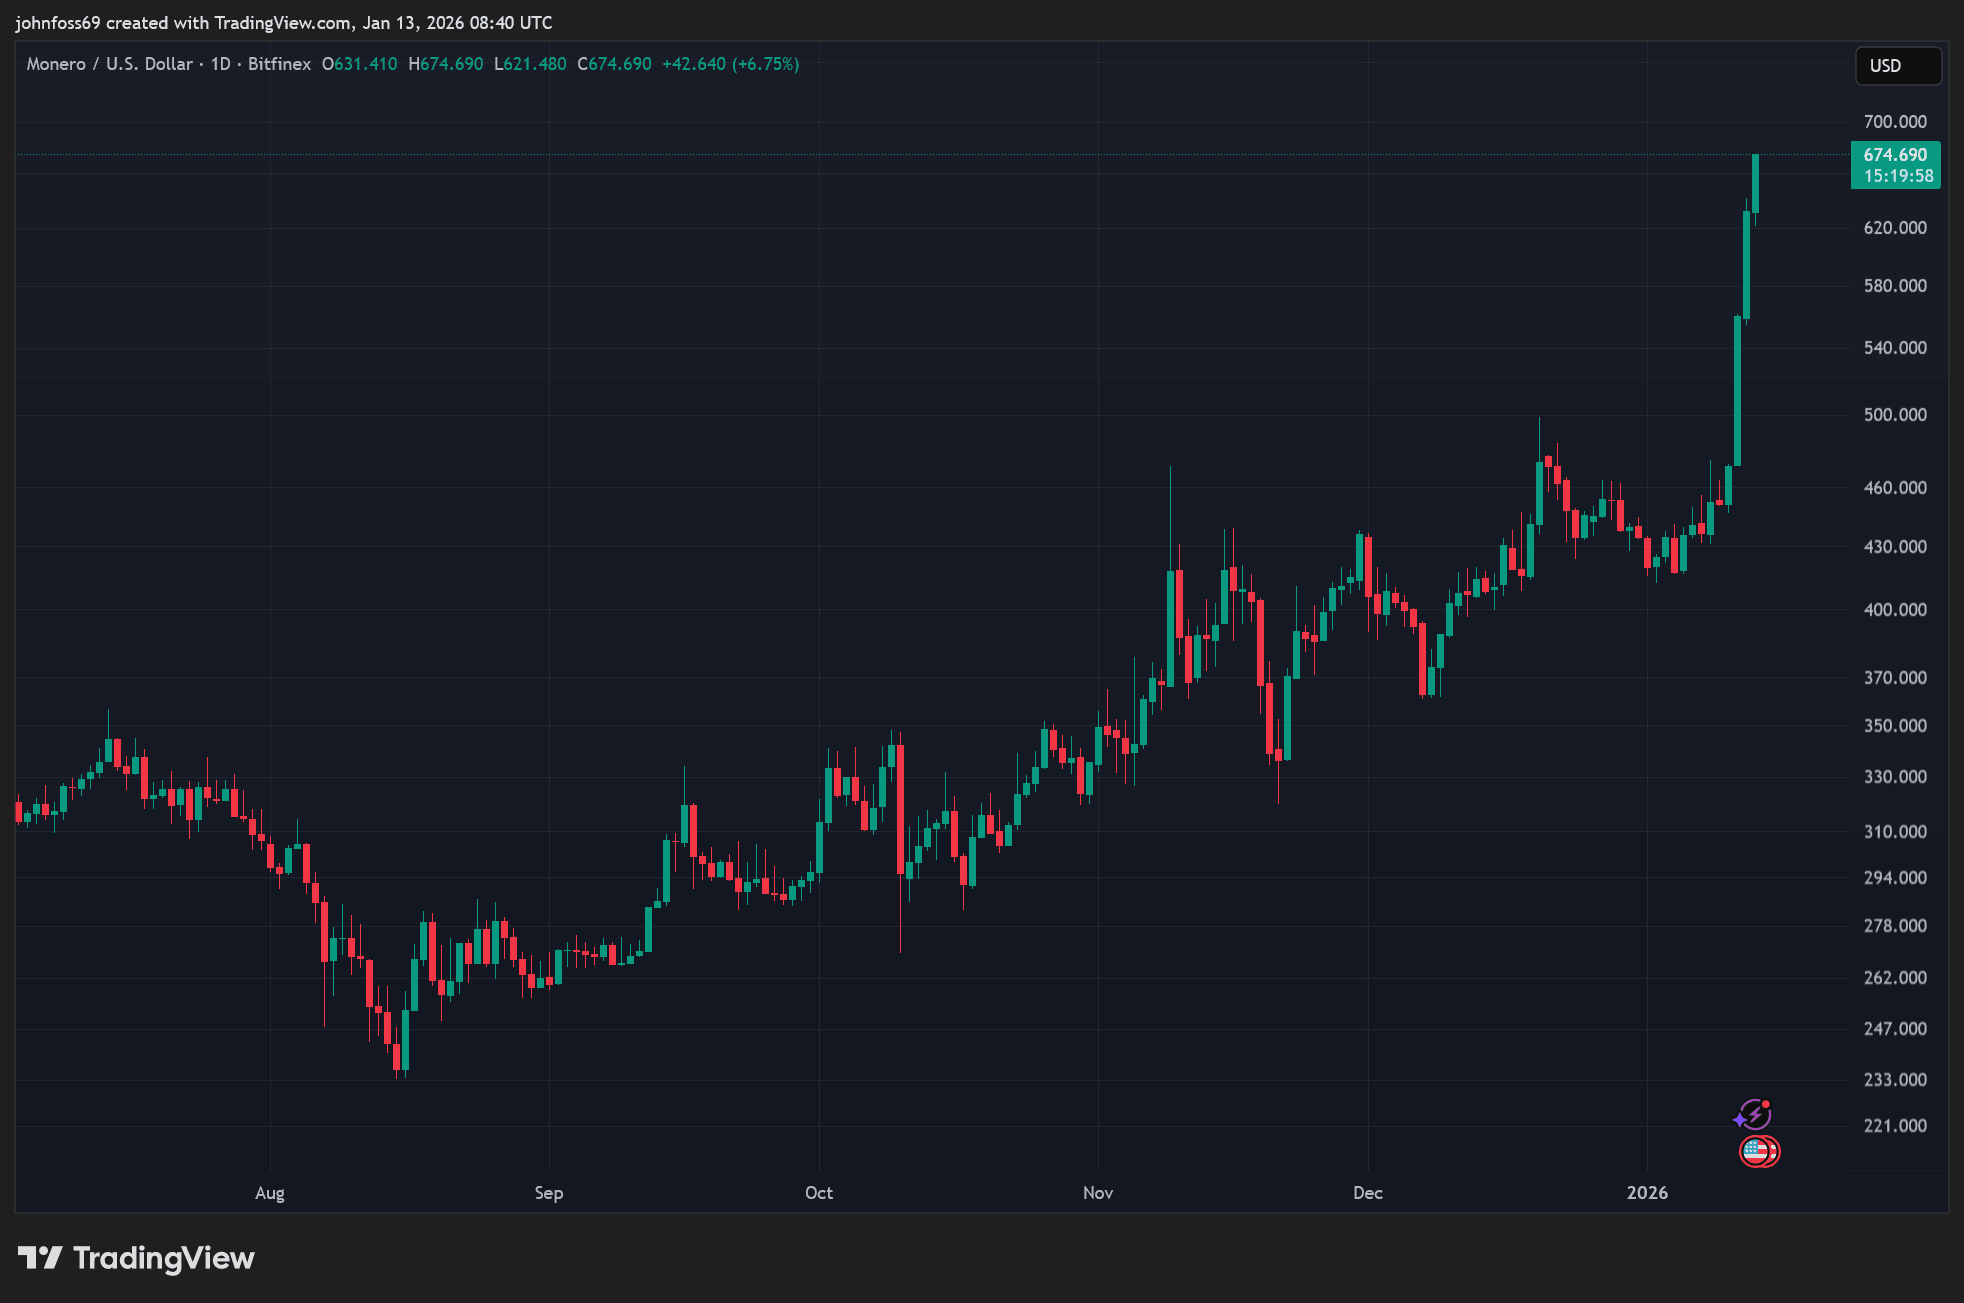Open the USD currency selector
1964x1303 pixels.
[x=1897, y=66]
